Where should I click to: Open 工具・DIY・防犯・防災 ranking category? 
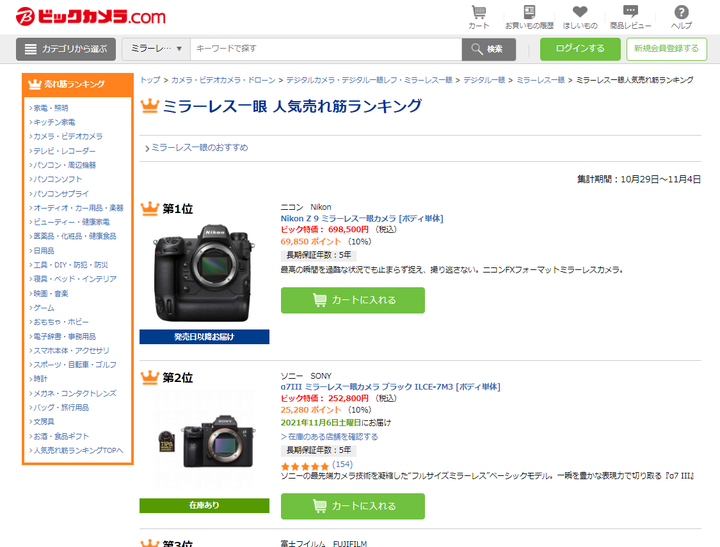[x=71, y=265]
